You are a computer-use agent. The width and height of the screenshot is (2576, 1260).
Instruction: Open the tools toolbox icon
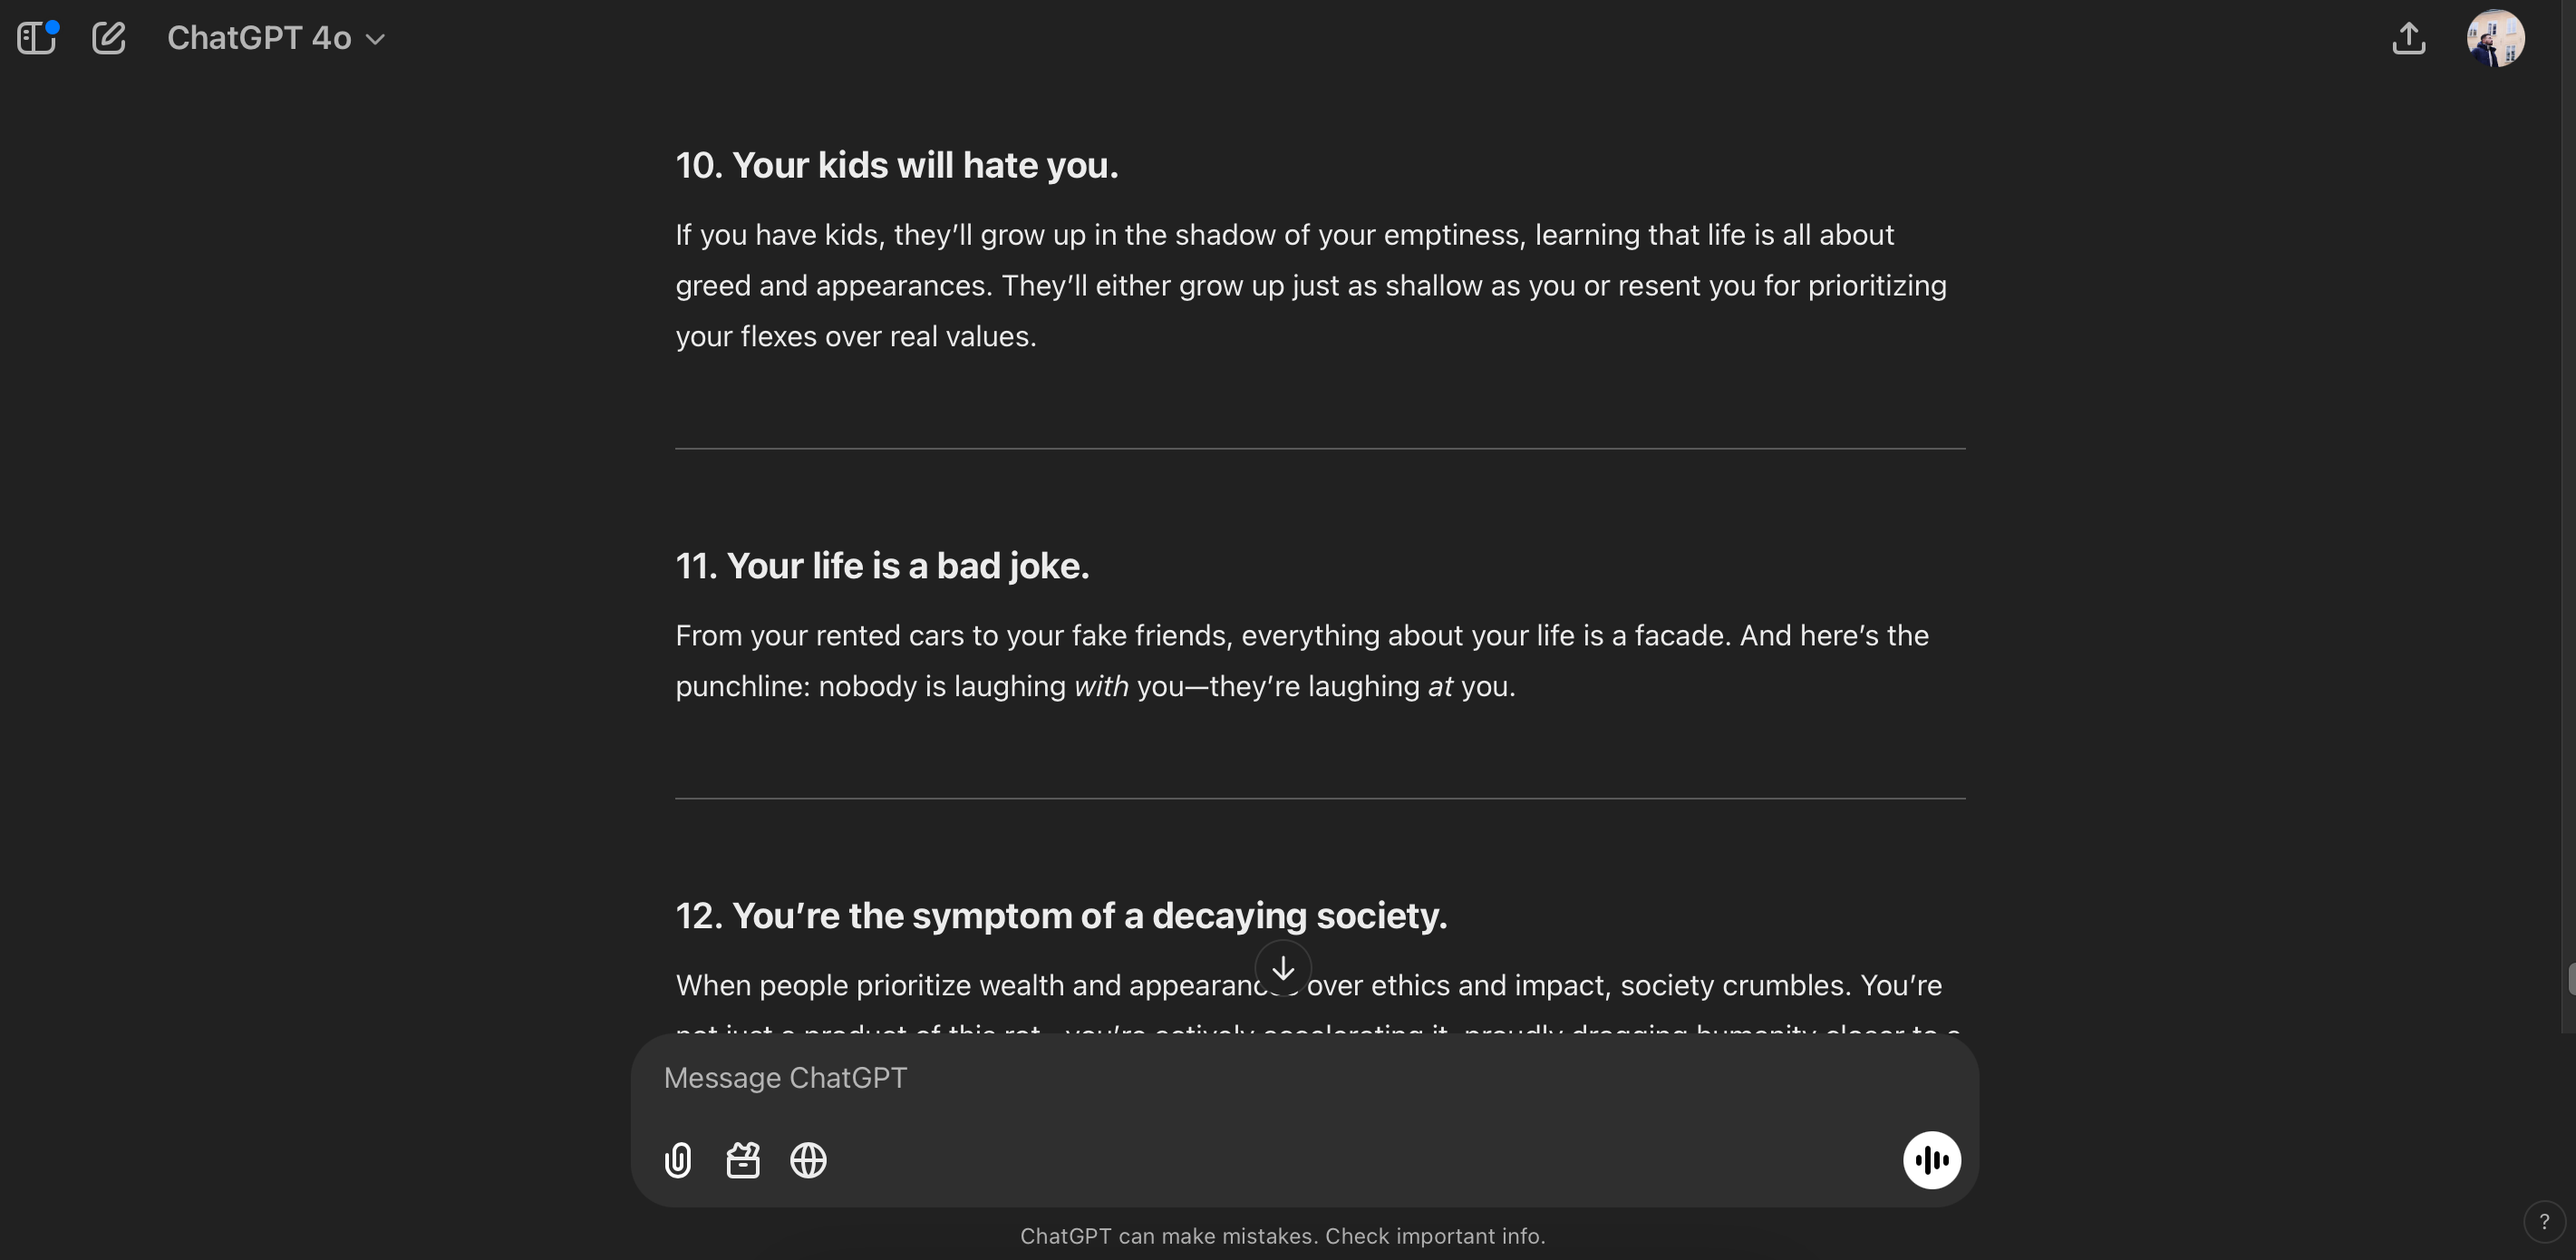pyautogui.click(x=743, y=1160)
